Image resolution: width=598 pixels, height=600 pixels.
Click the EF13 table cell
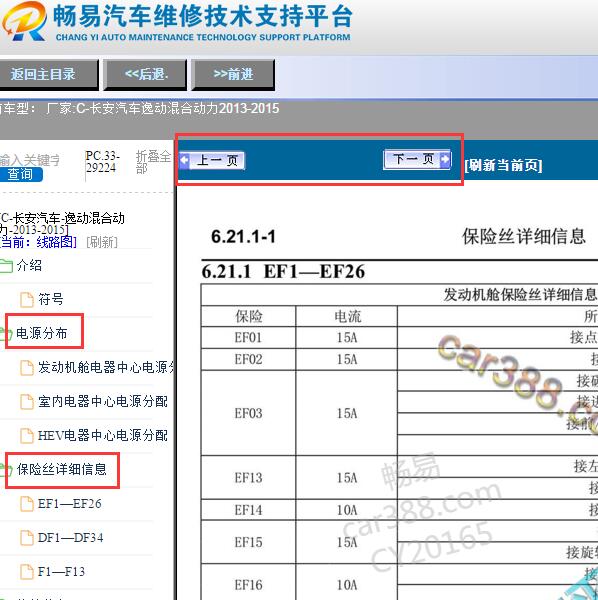click(x=248, y=478)
